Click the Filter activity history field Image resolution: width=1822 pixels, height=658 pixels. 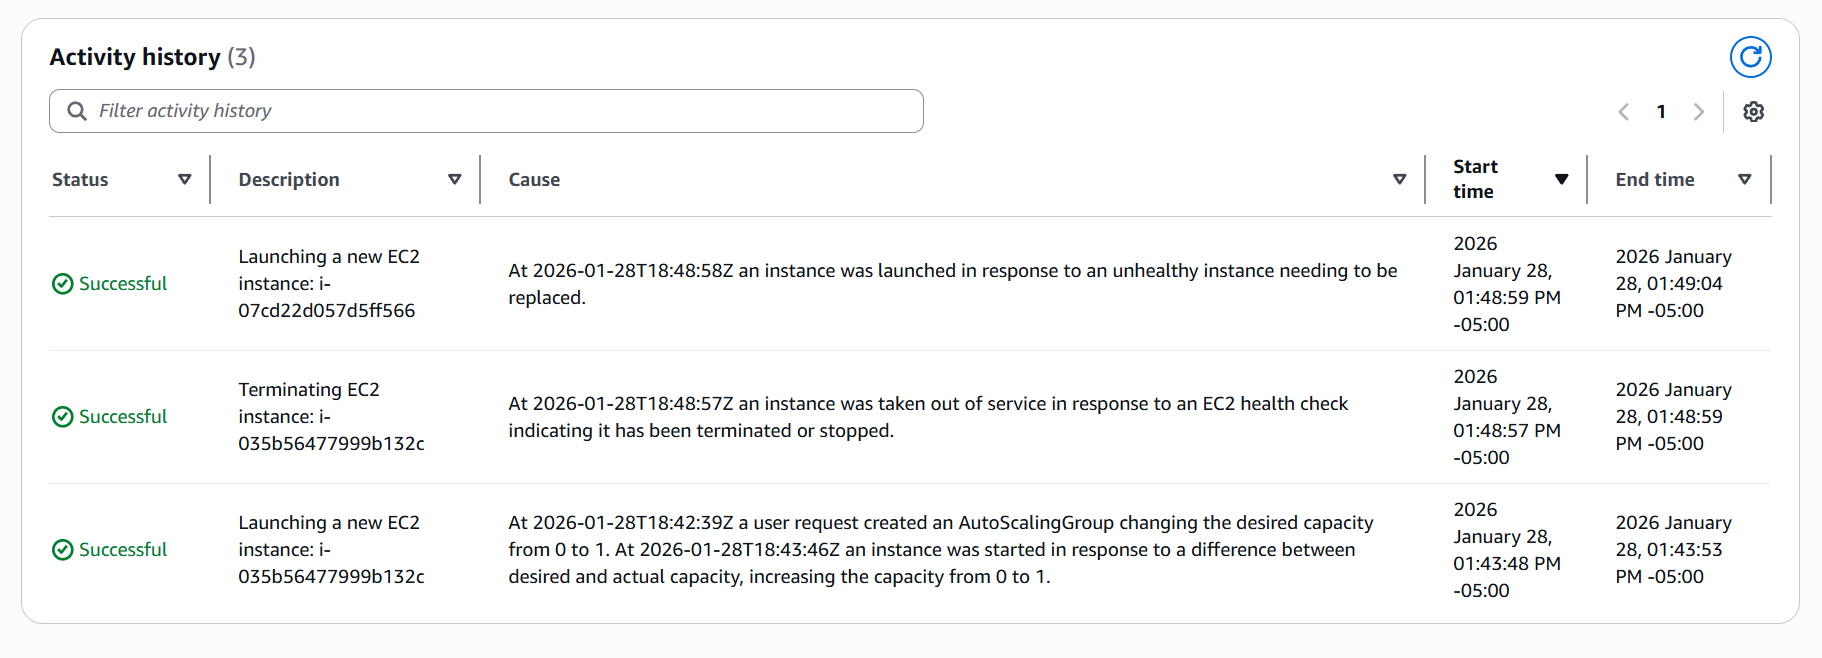point(500,111)
